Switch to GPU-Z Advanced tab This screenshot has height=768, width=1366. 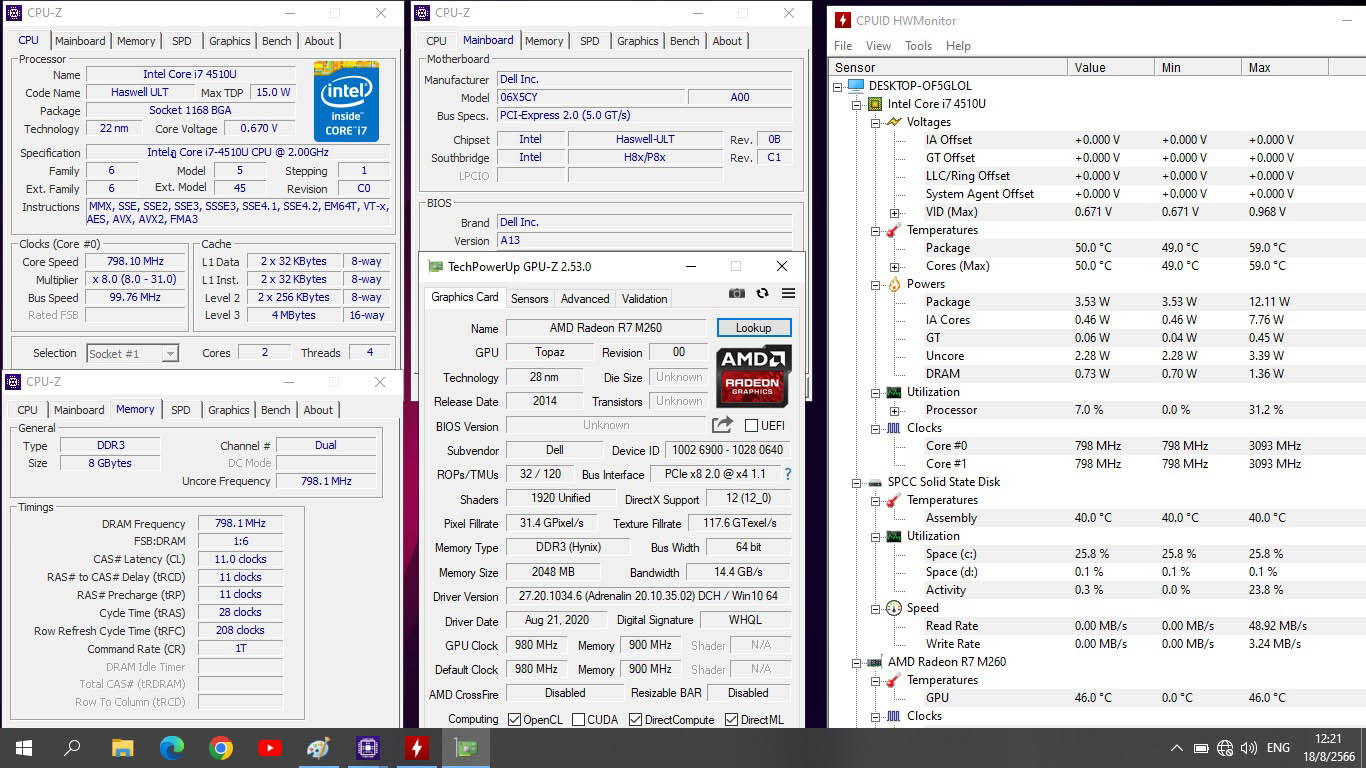[x=585, y=298]
